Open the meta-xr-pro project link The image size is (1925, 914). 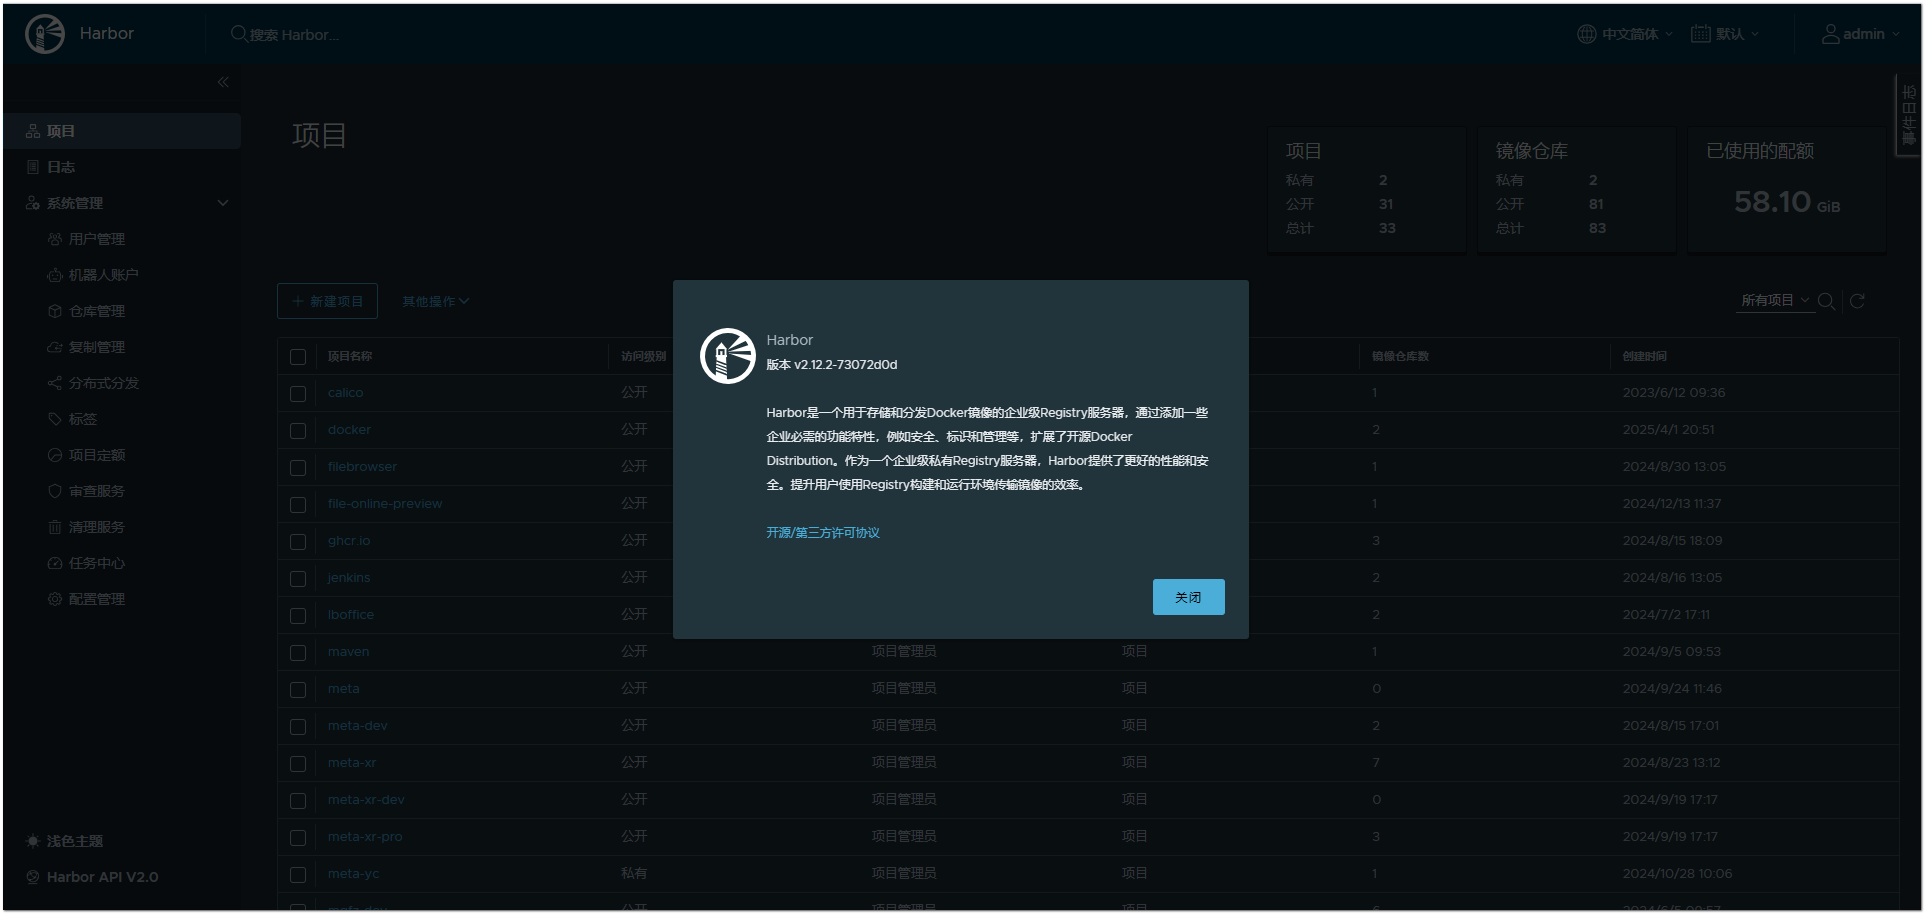click(365, 837)
